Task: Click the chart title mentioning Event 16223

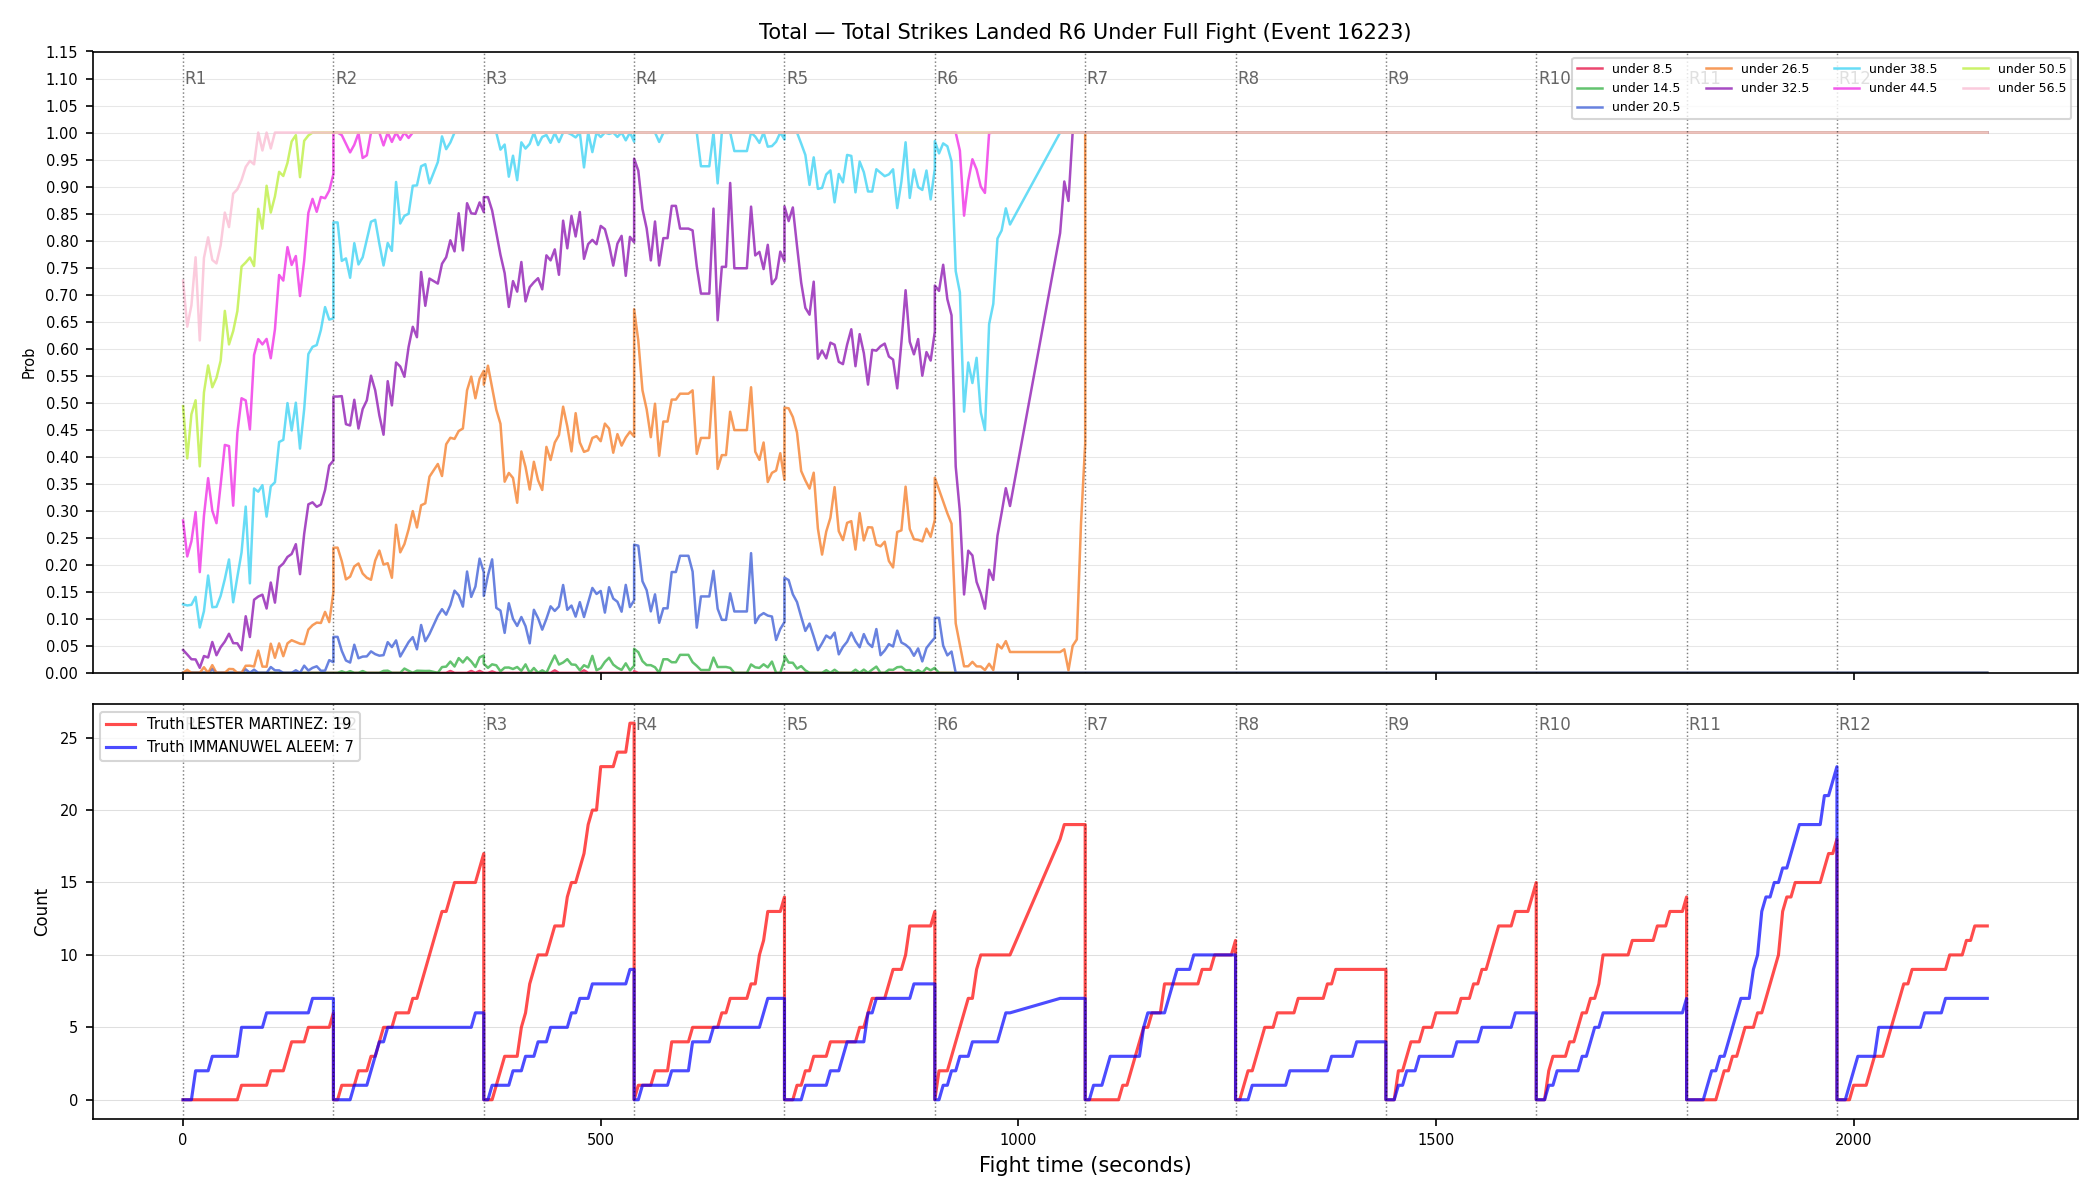Action: (x=1085, y=32)
